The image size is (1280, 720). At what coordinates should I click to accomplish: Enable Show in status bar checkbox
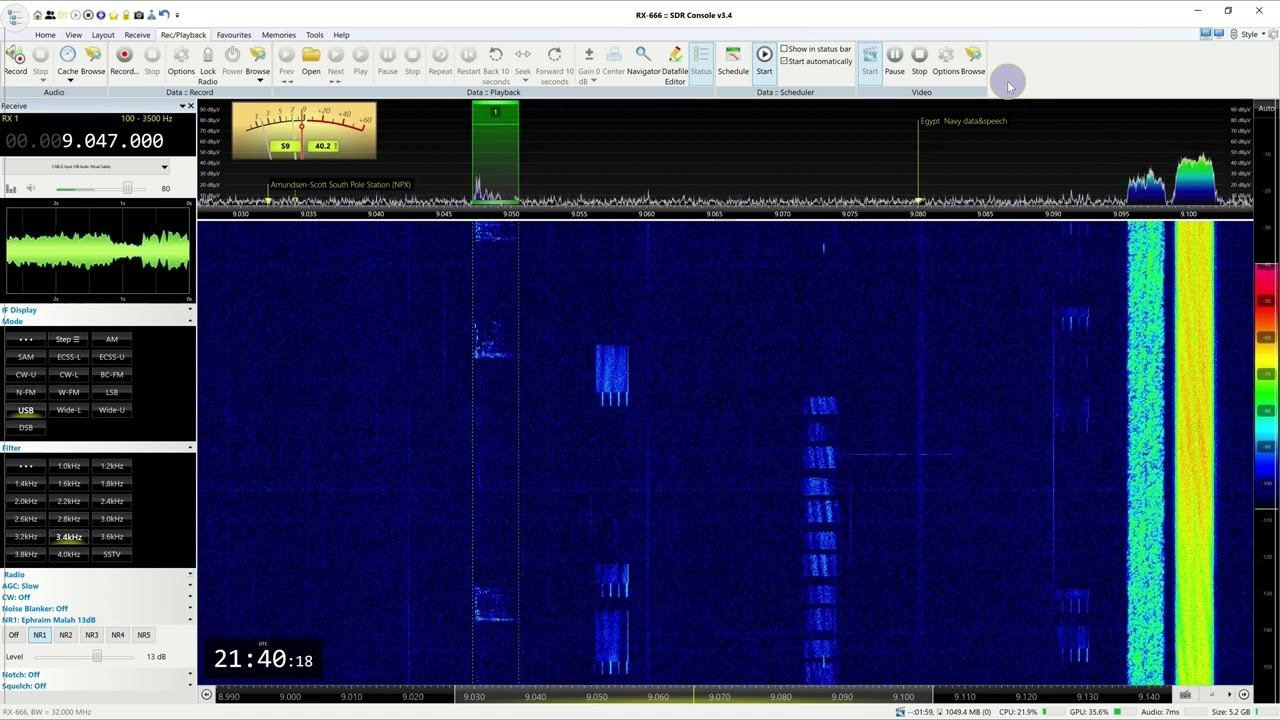pos(784,49)
